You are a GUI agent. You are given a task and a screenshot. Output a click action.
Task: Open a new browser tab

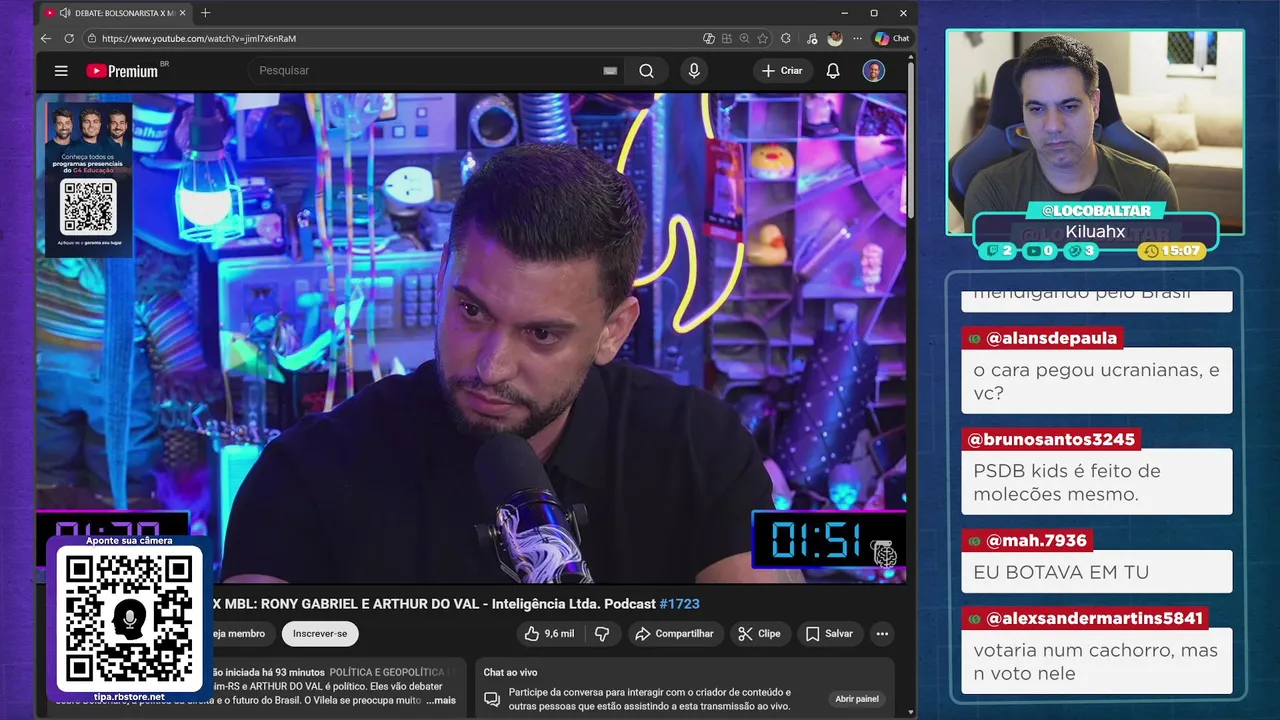click(205, 13)
